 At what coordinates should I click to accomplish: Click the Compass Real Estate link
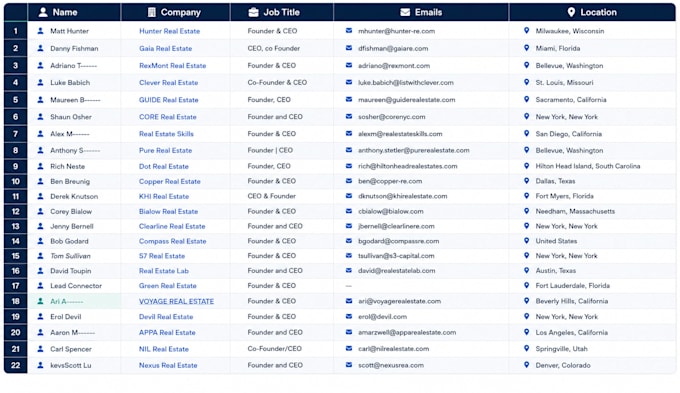point(173,241)
